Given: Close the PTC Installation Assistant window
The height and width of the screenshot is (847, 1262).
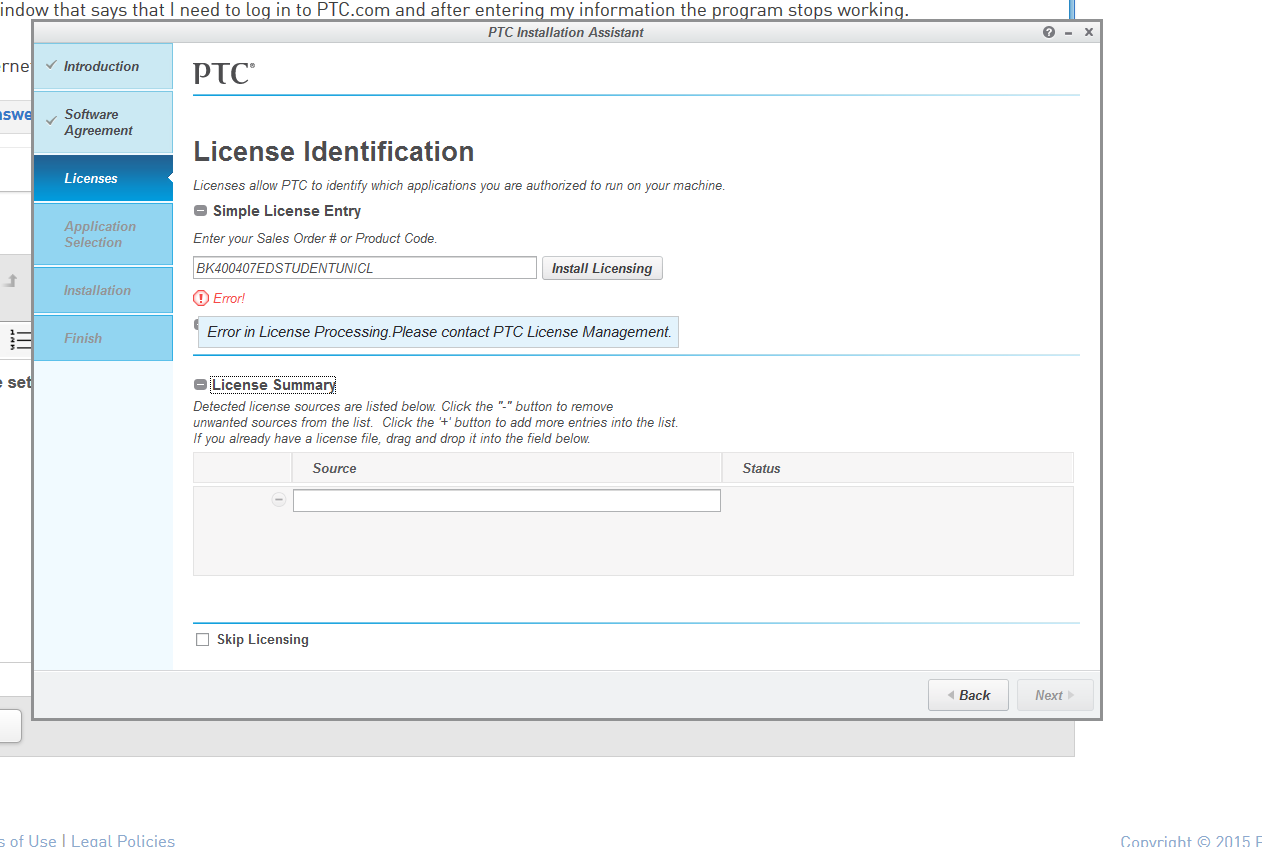Looking at the screenshot, I should click(1089, 32).
